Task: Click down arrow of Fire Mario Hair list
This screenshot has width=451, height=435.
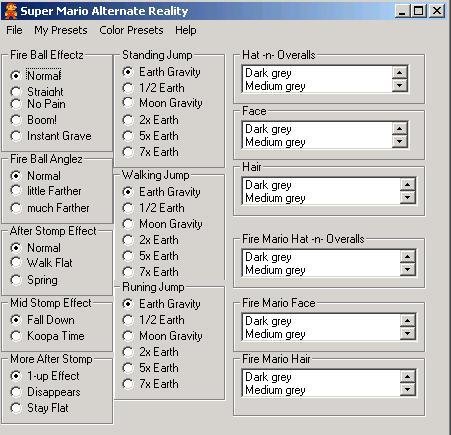Action: tap(407, 389)
